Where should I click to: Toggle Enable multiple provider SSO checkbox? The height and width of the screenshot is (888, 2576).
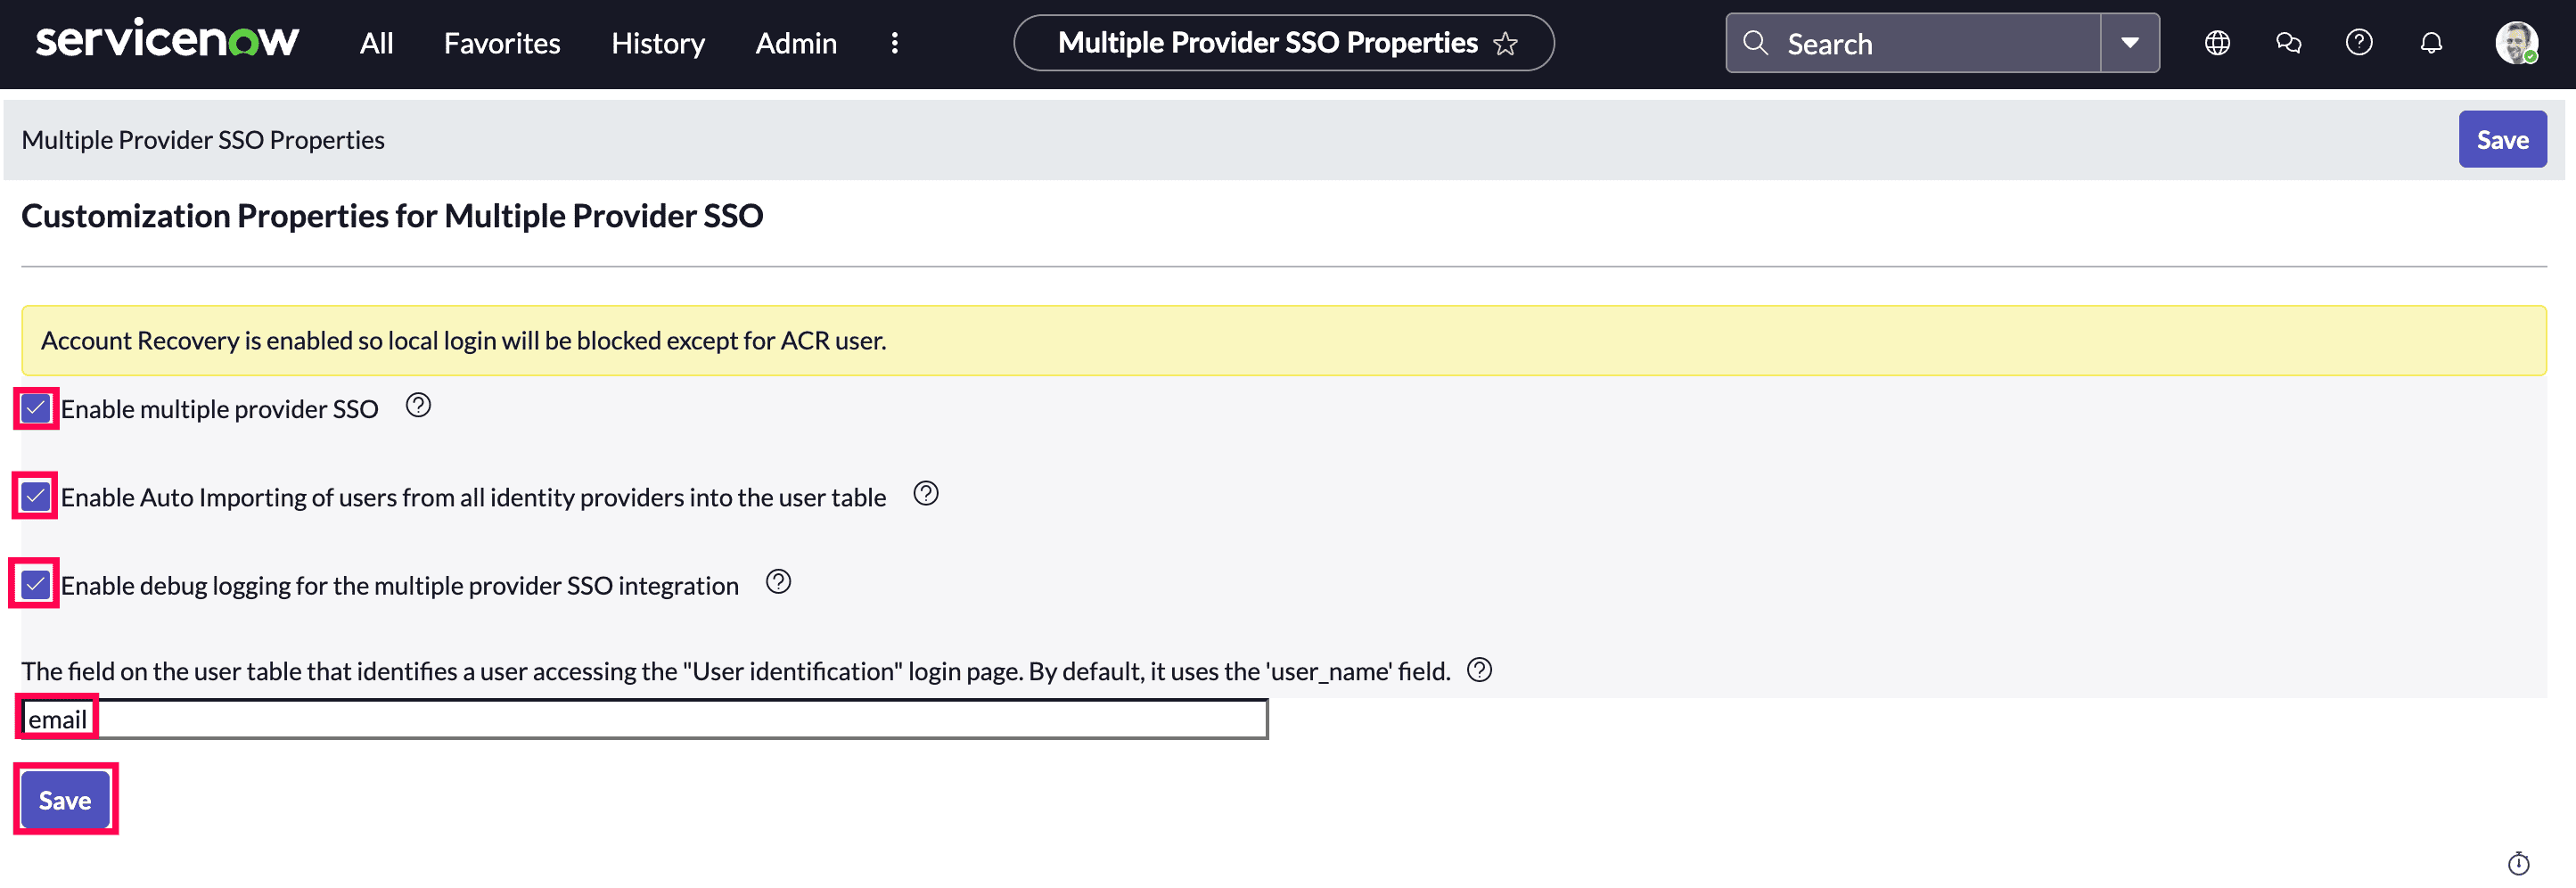click(36, 409)
